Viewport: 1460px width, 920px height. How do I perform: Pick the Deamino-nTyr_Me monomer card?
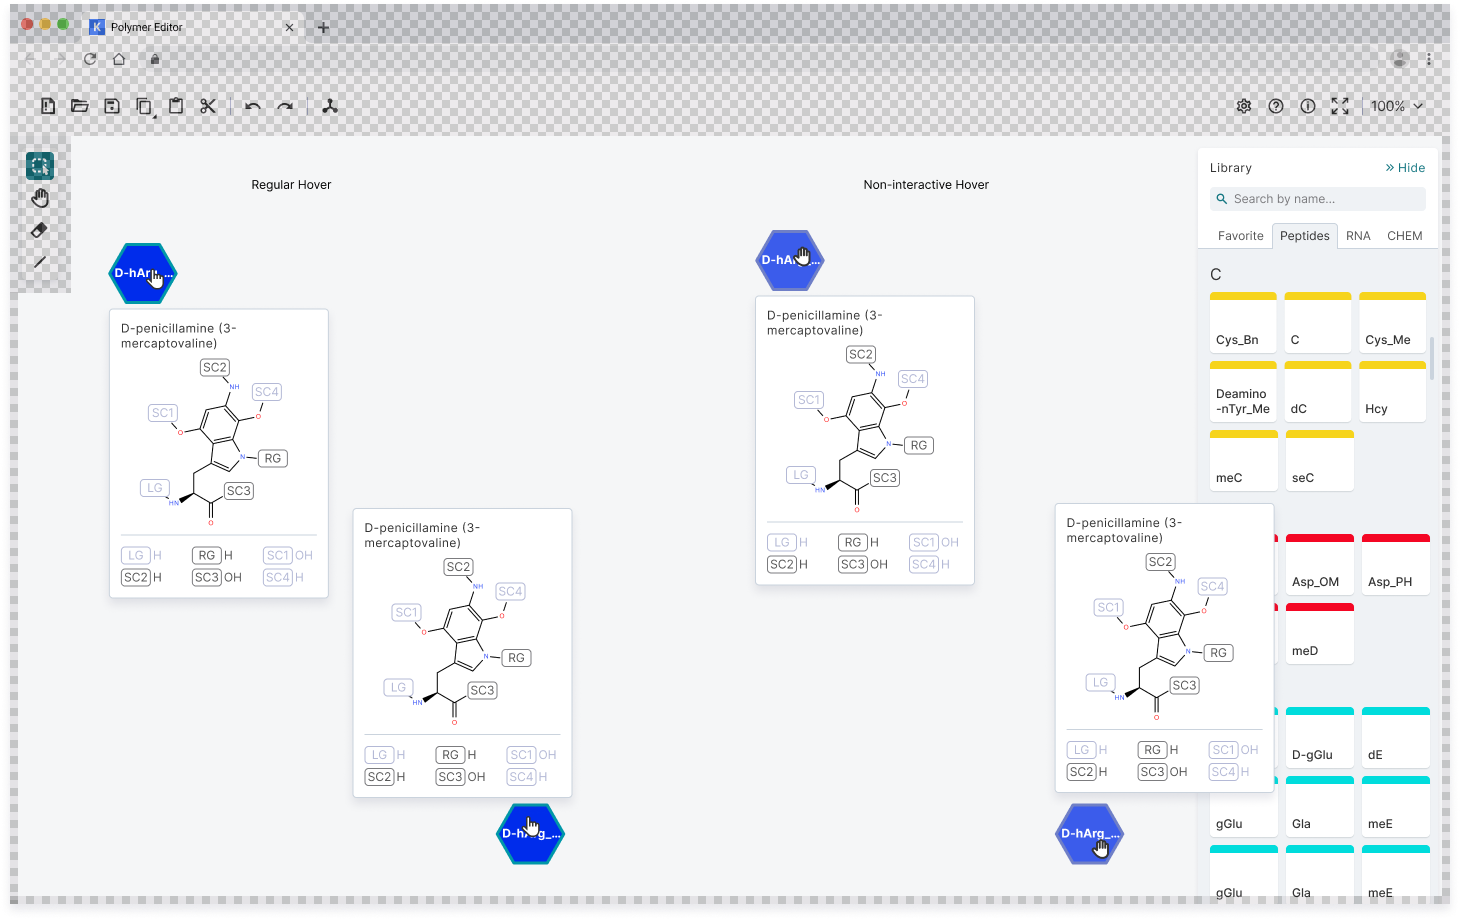[x=1243, y=391]
